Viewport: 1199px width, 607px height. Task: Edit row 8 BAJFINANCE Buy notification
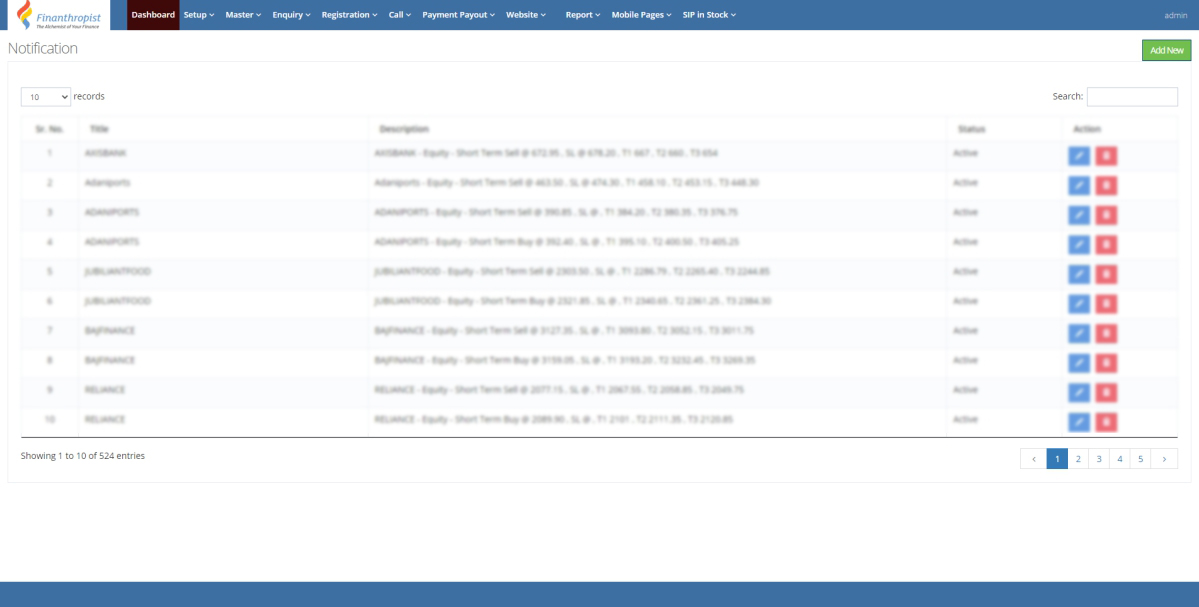[x=1079, y=362]
